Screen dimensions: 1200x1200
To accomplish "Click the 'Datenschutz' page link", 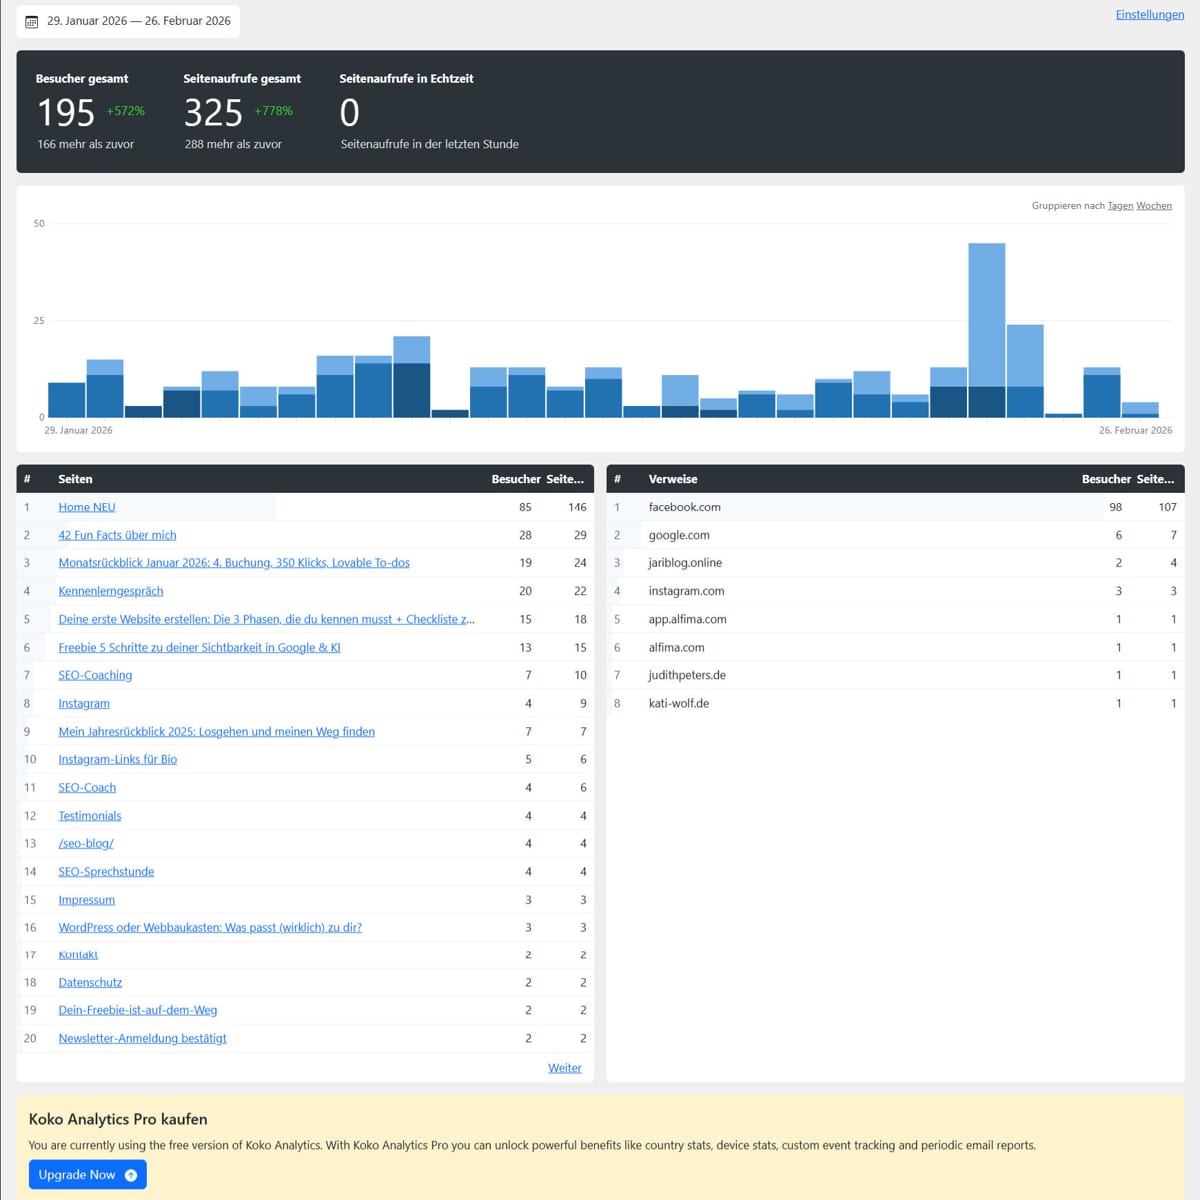I will pos(89,982).
